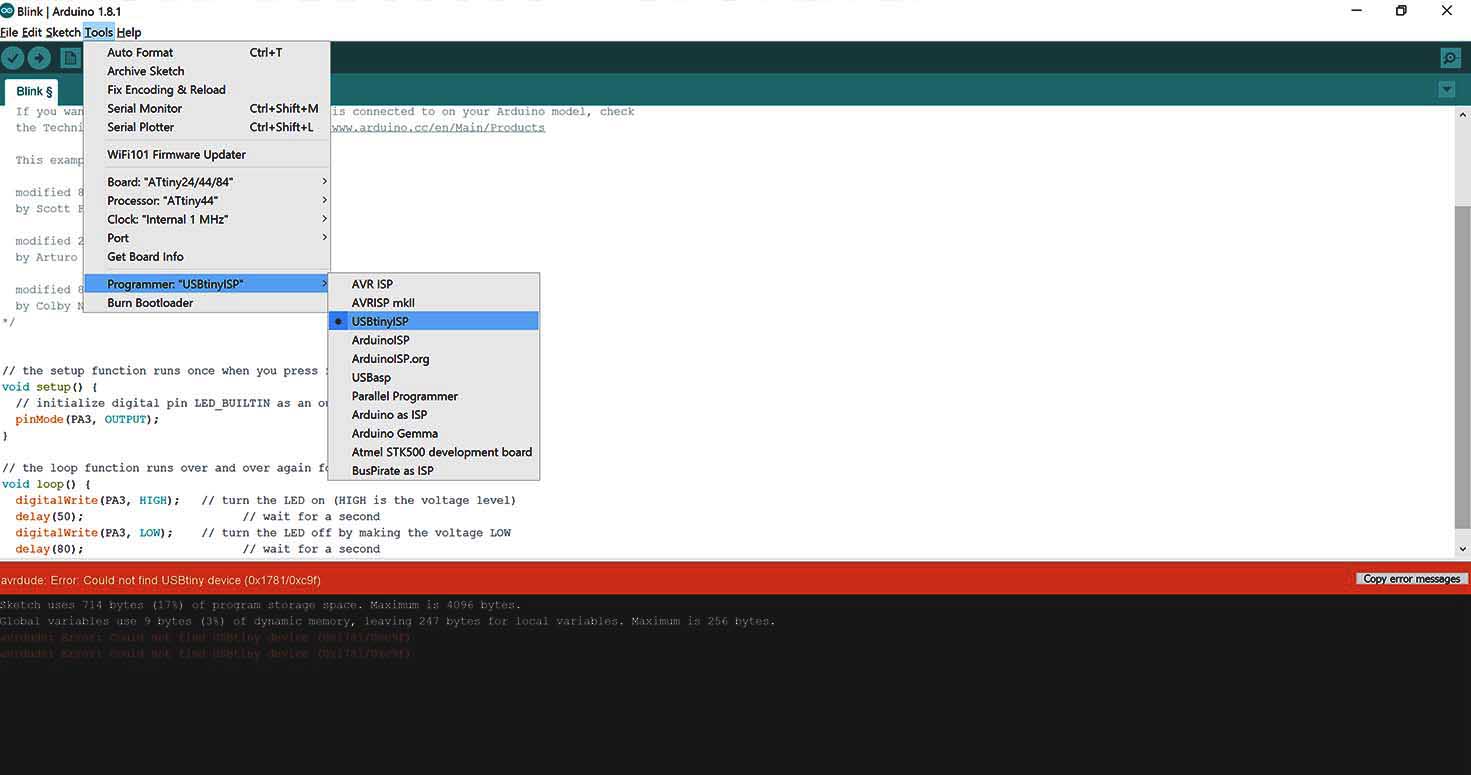The image size is (1471, 775).
Task: Click the Upload arrow toolbar icon
Action: pyautogui.click(x=39, y=58)
